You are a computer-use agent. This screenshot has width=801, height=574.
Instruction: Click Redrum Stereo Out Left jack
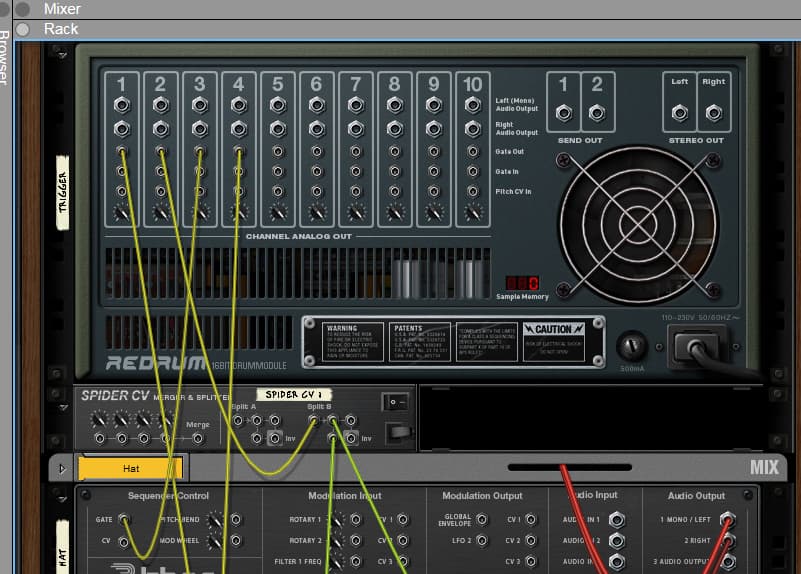click(680, 112)
